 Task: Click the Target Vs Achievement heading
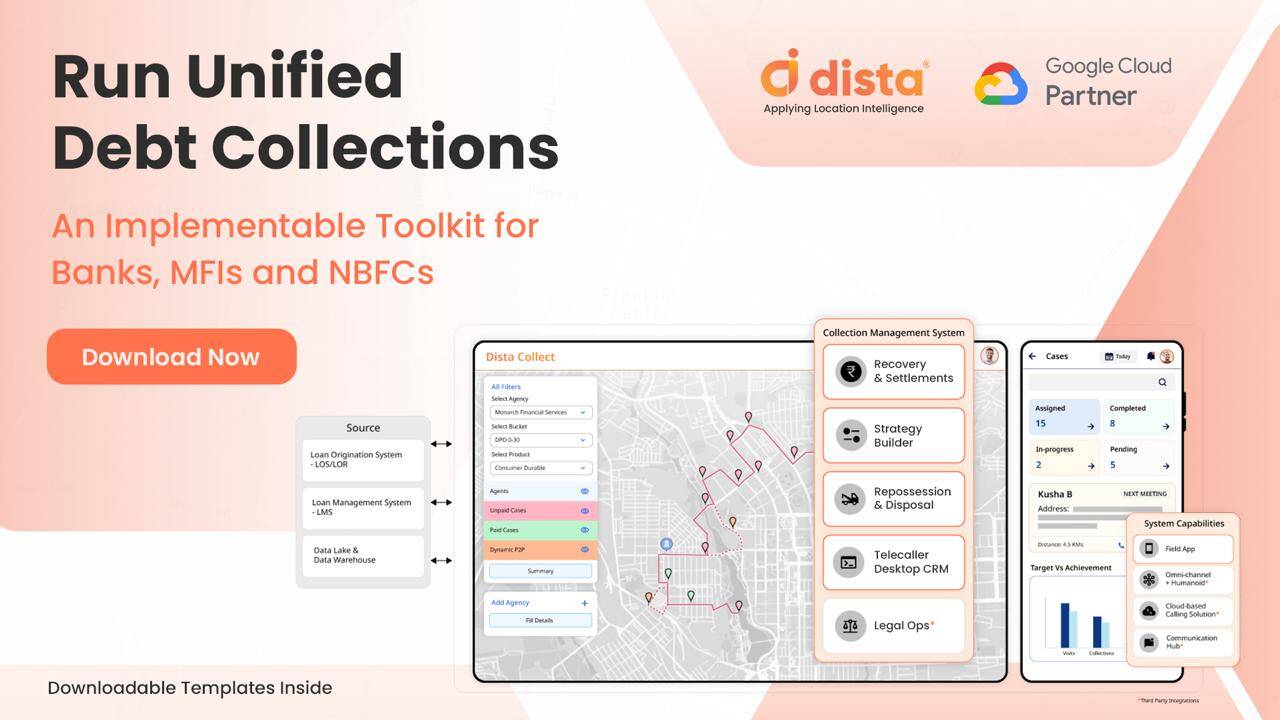[1071, 568]
